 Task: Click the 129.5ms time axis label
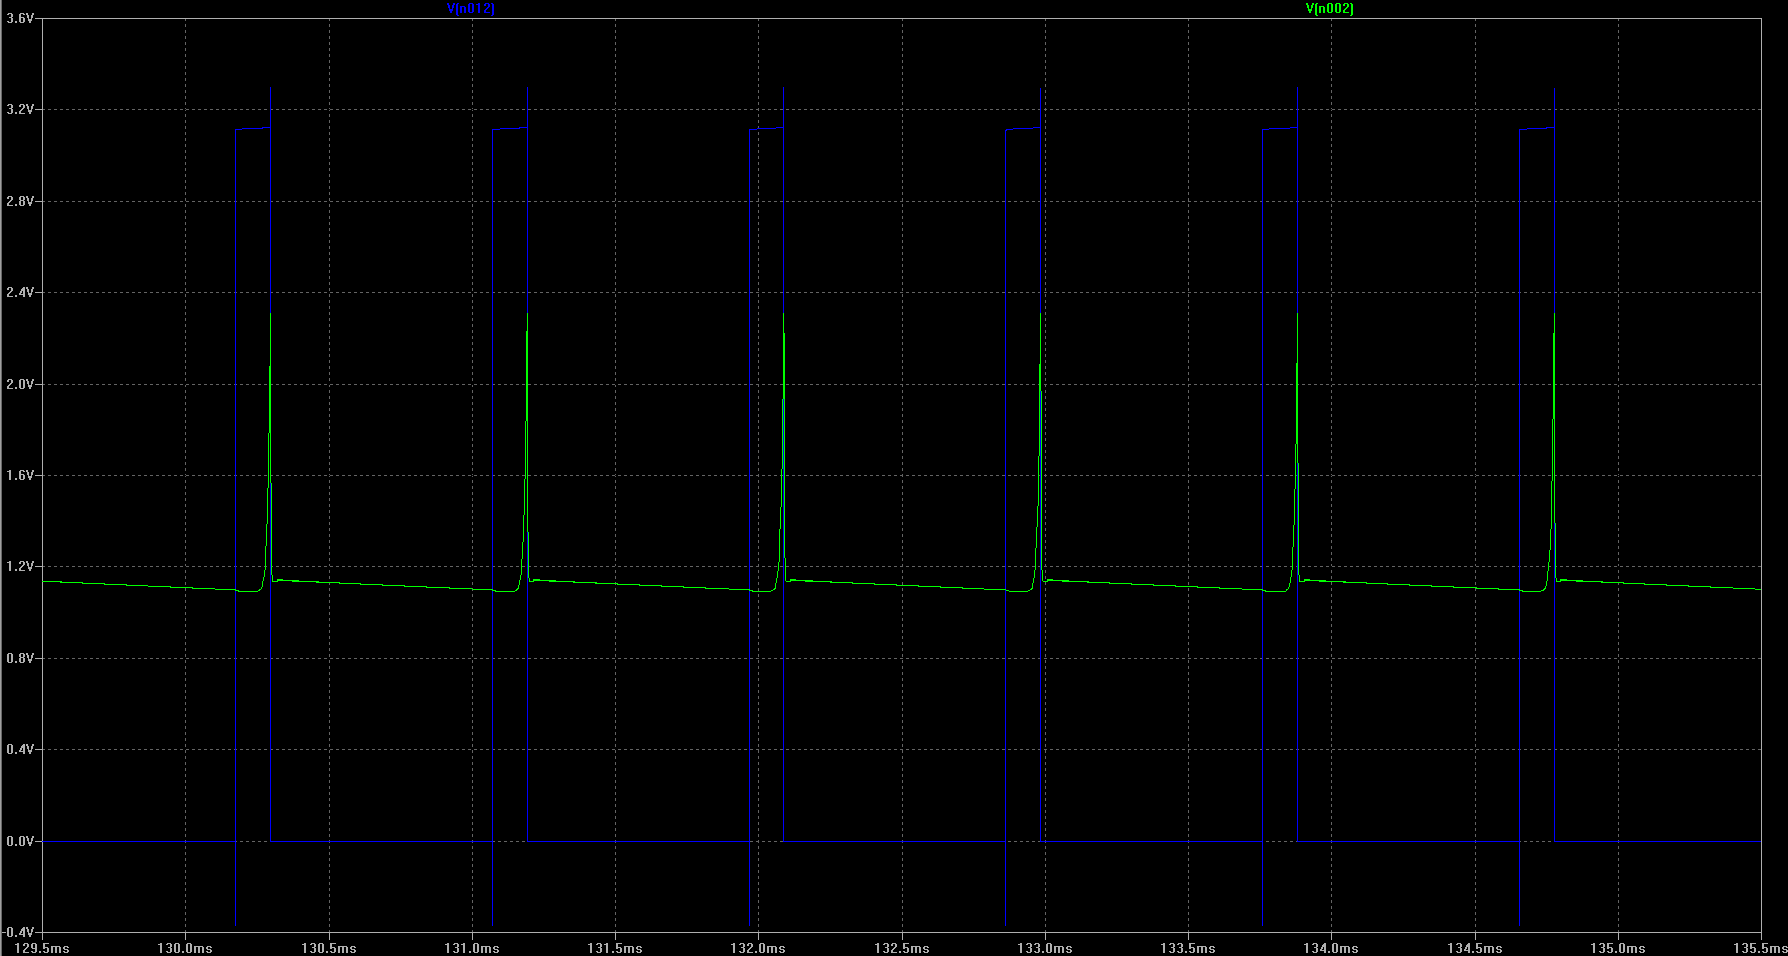point(42,948)
